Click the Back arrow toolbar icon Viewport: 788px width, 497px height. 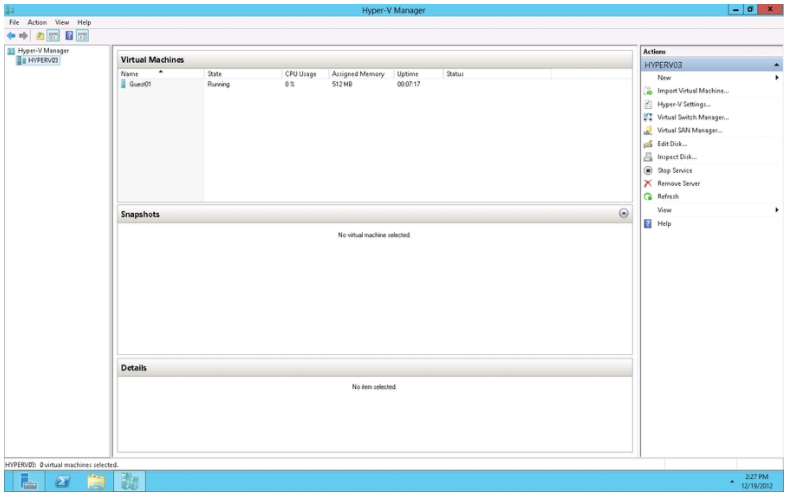pos(11,36)
